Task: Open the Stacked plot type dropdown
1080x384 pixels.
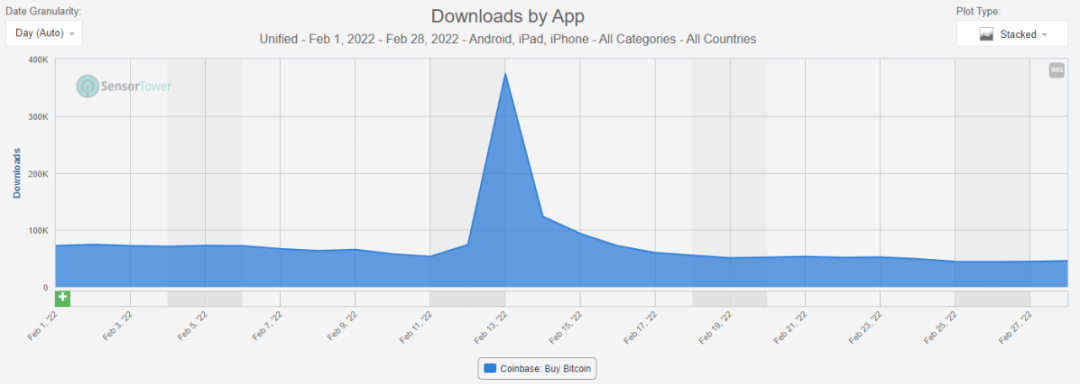Action: point(1012,34)
